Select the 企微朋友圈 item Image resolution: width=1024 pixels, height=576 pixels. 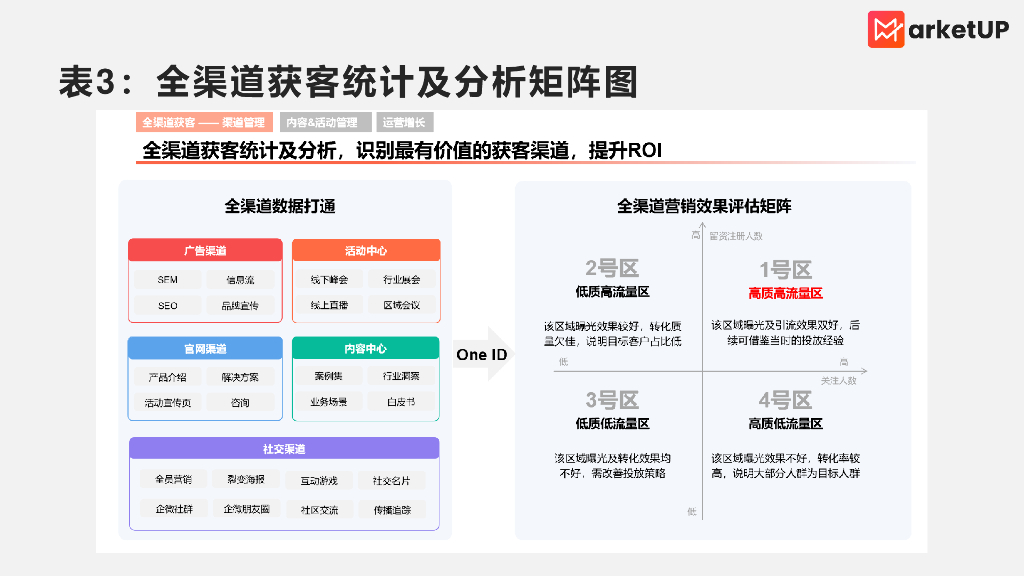[x=246, y=509]
